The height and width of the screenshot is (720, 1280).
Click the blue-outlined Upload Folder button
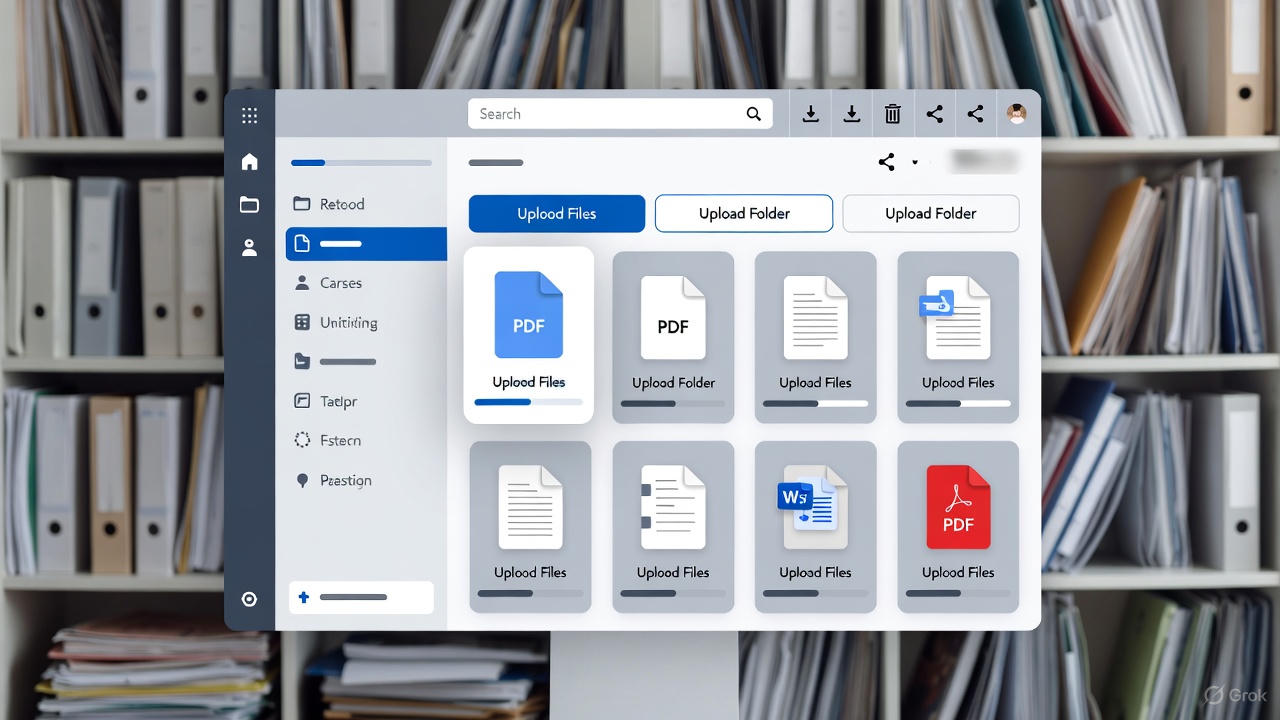tap(744, 213)
